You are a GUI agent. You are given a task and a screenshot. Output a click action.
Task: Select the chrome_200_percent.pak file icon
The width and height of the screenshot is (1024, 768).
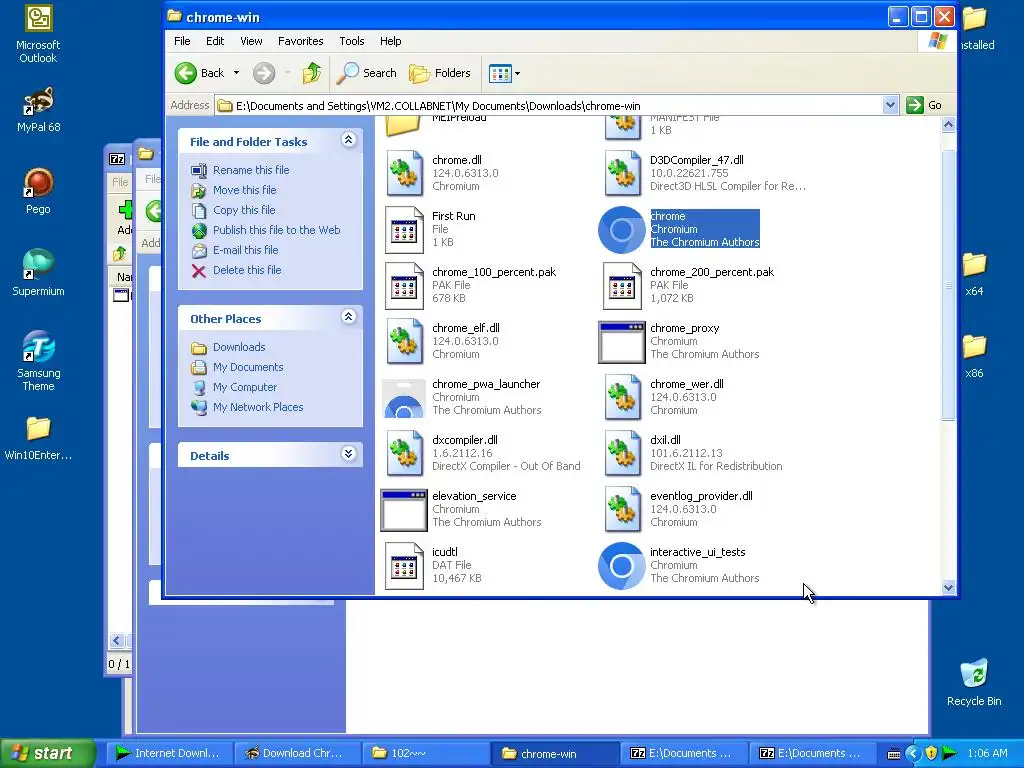pos(622,285)
